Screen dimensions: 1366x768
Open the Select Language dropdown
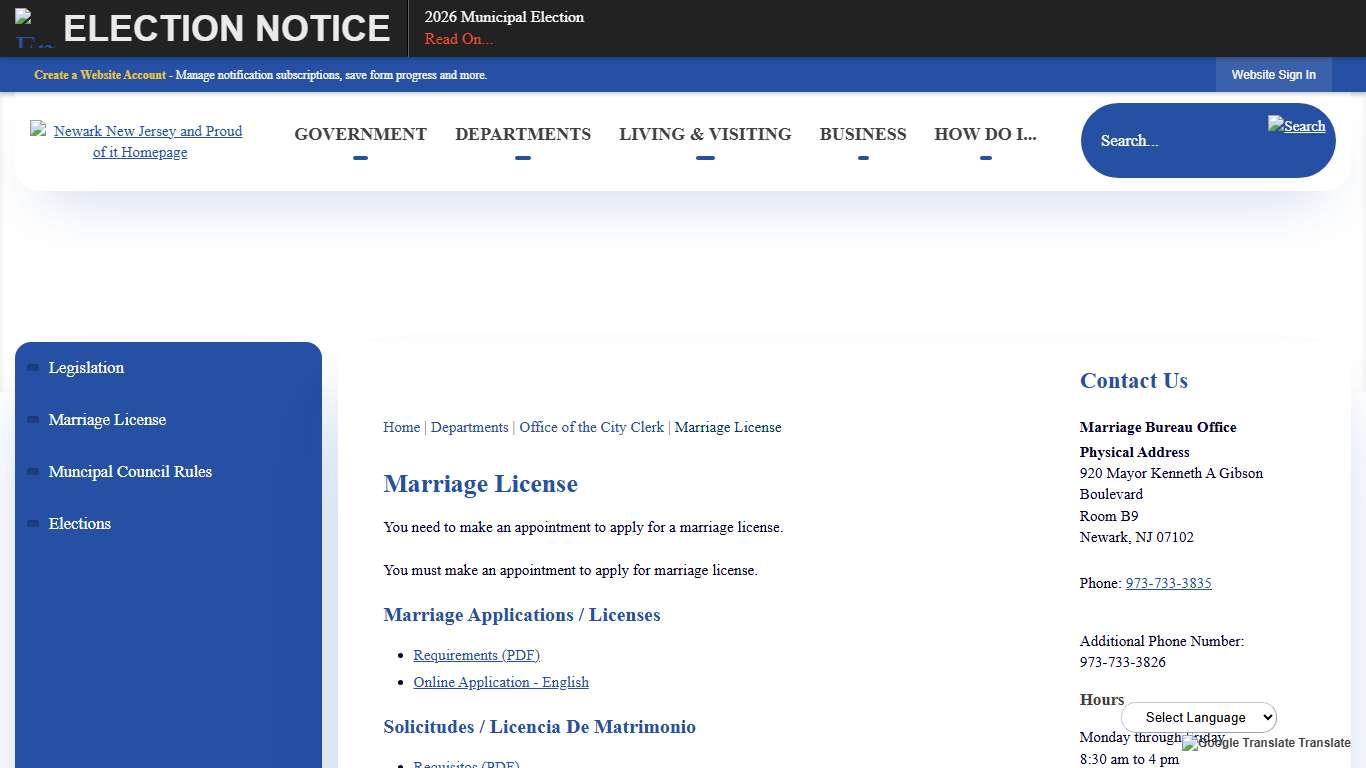click(1198, 717)
